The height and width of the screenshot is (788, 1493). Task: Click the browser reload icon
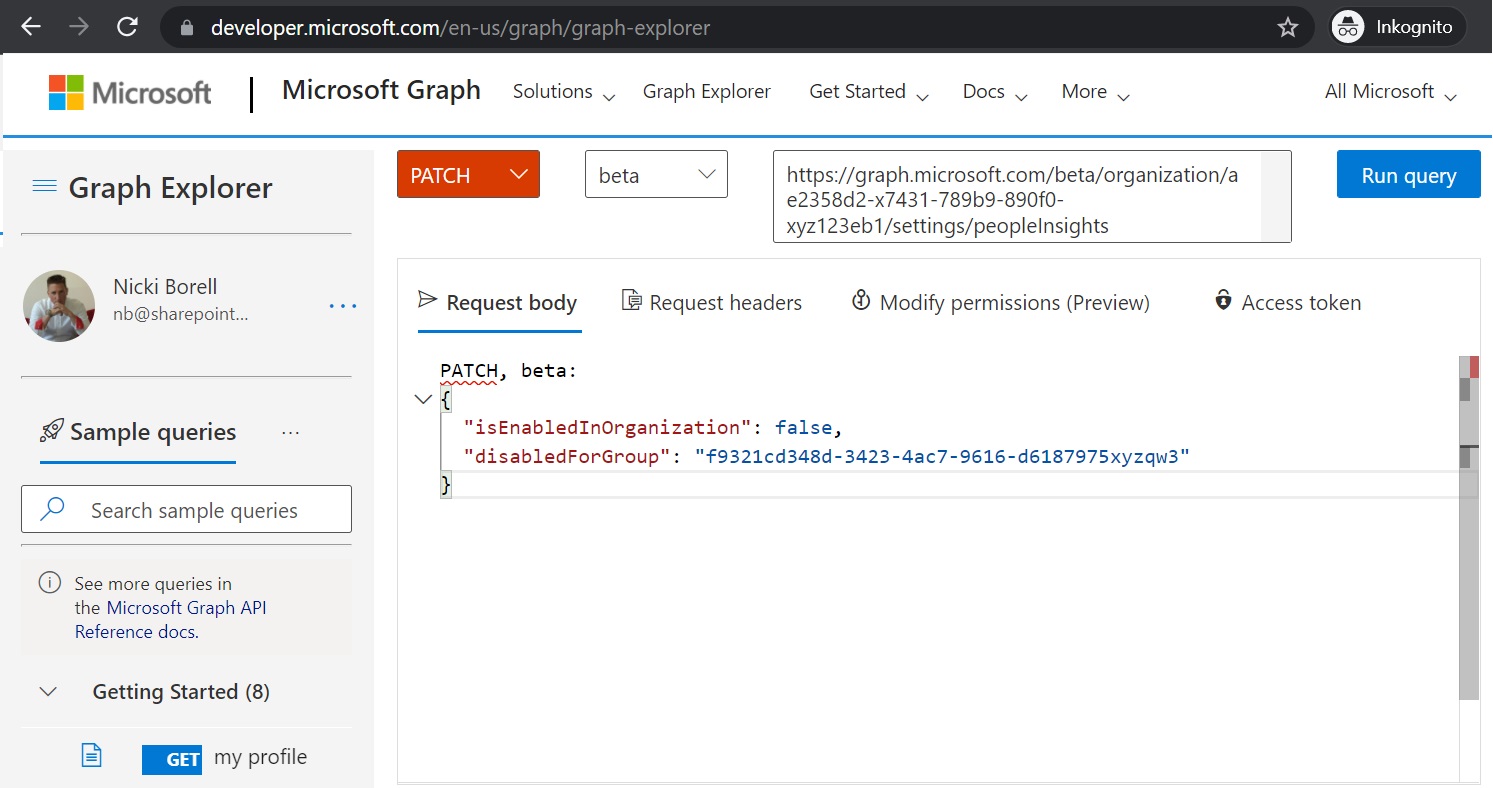pyautogui.click(x=128, y=27)
